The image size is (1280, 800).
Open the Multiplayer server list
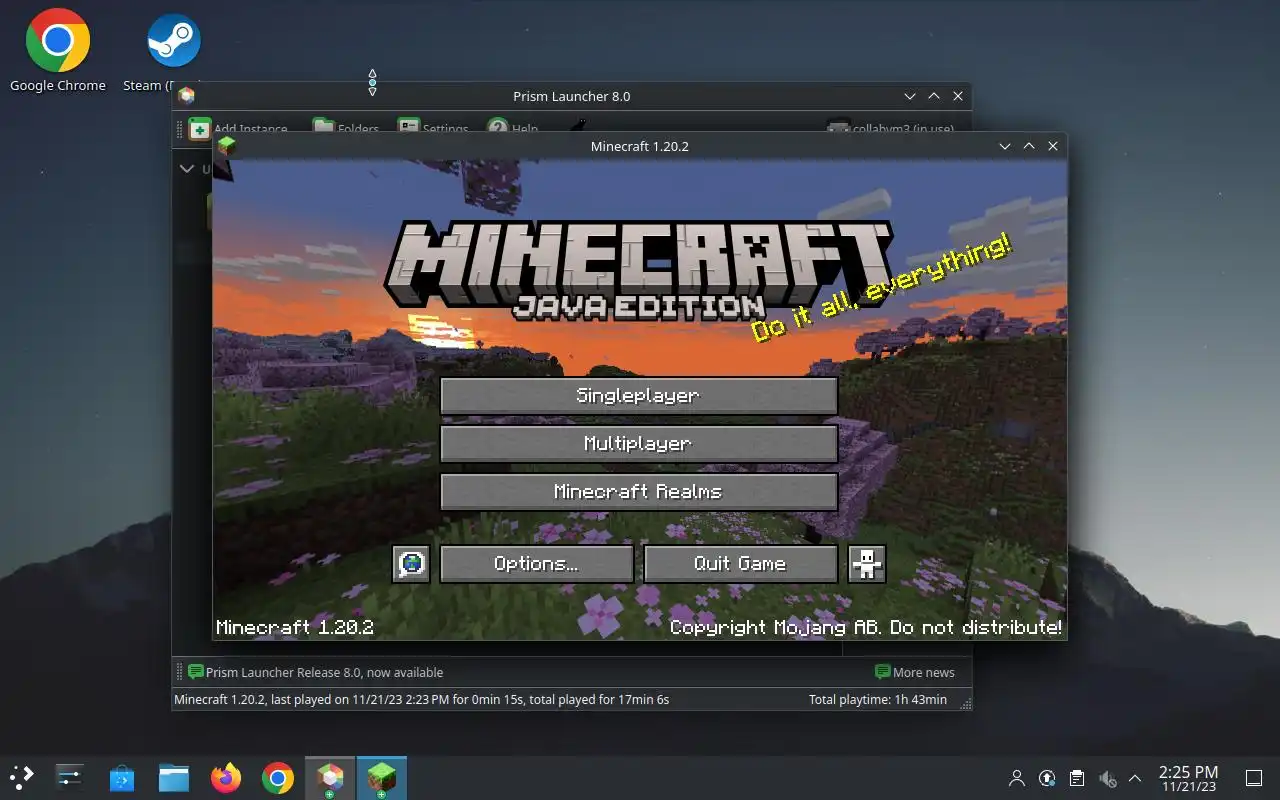pos(638,444)
